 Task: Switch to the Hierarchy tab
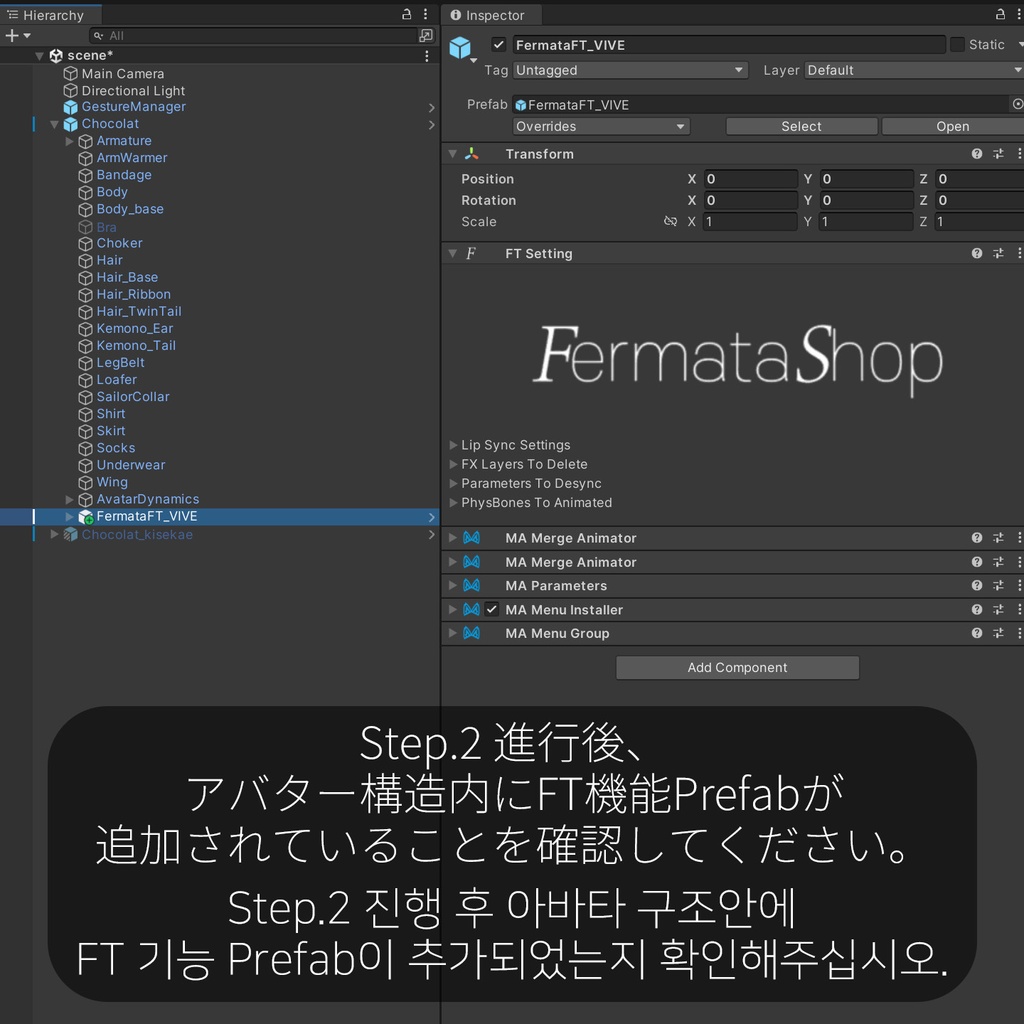tap(49, 14)
